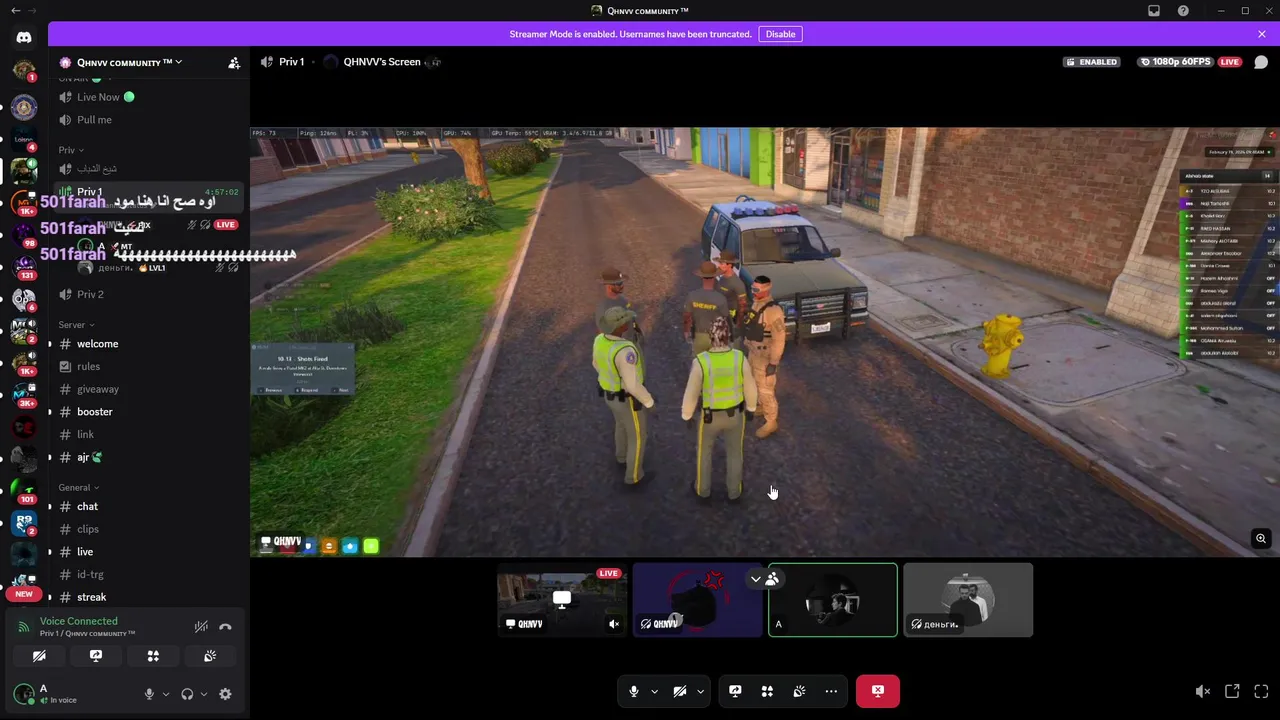Mute microphone in user panel
The height and width of the screenshot is (720, 1280).
pyautogui.click(x=149, y=694)
